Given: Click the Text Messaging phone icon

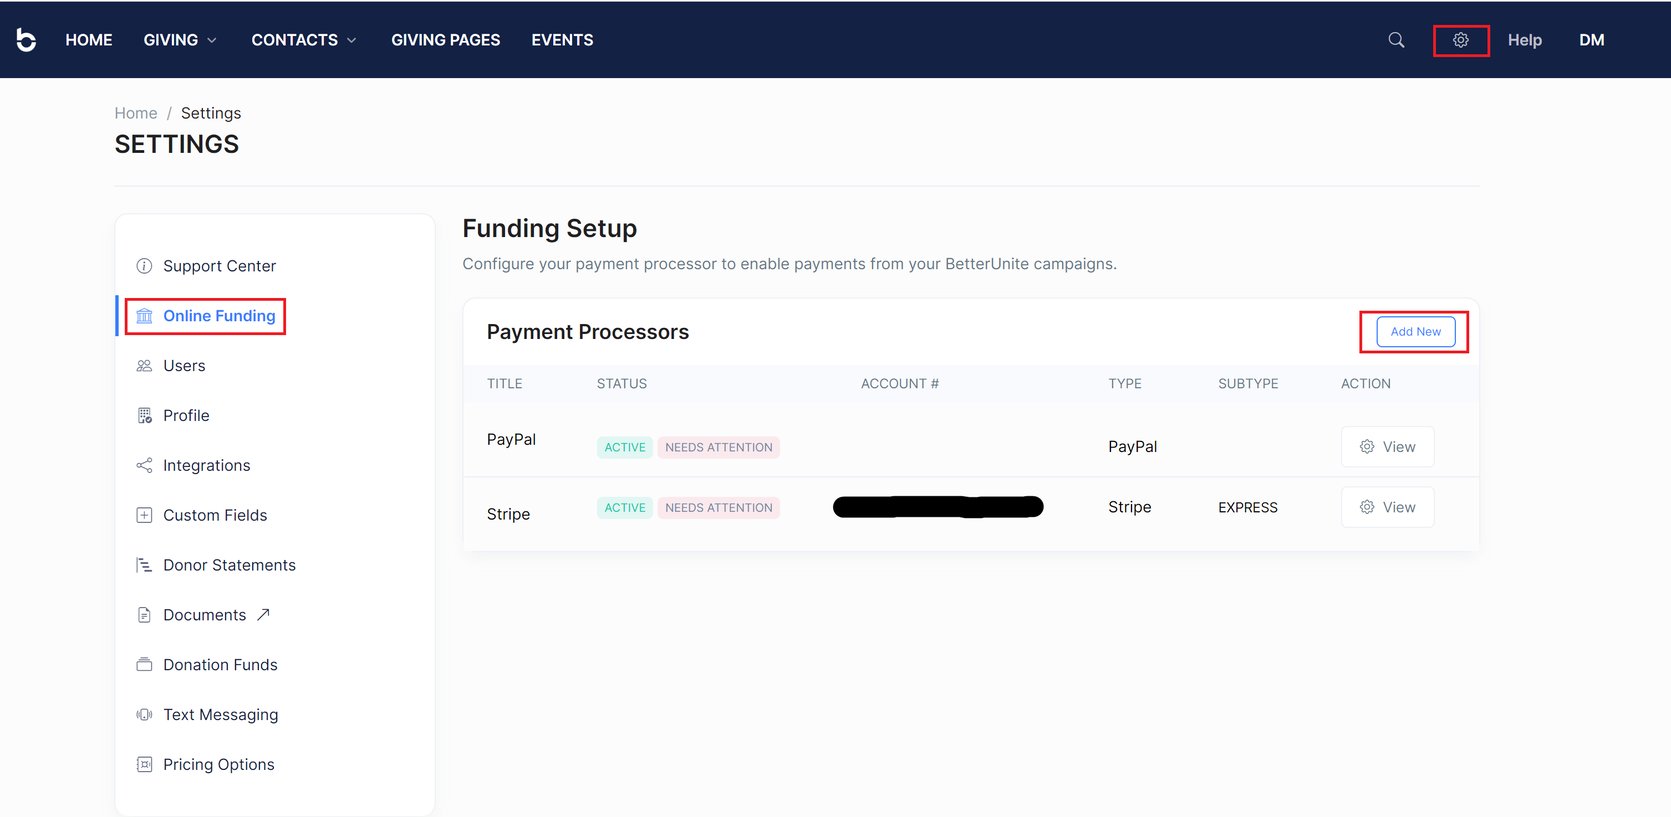Looking at the screenshot, I should click(144, 715).
